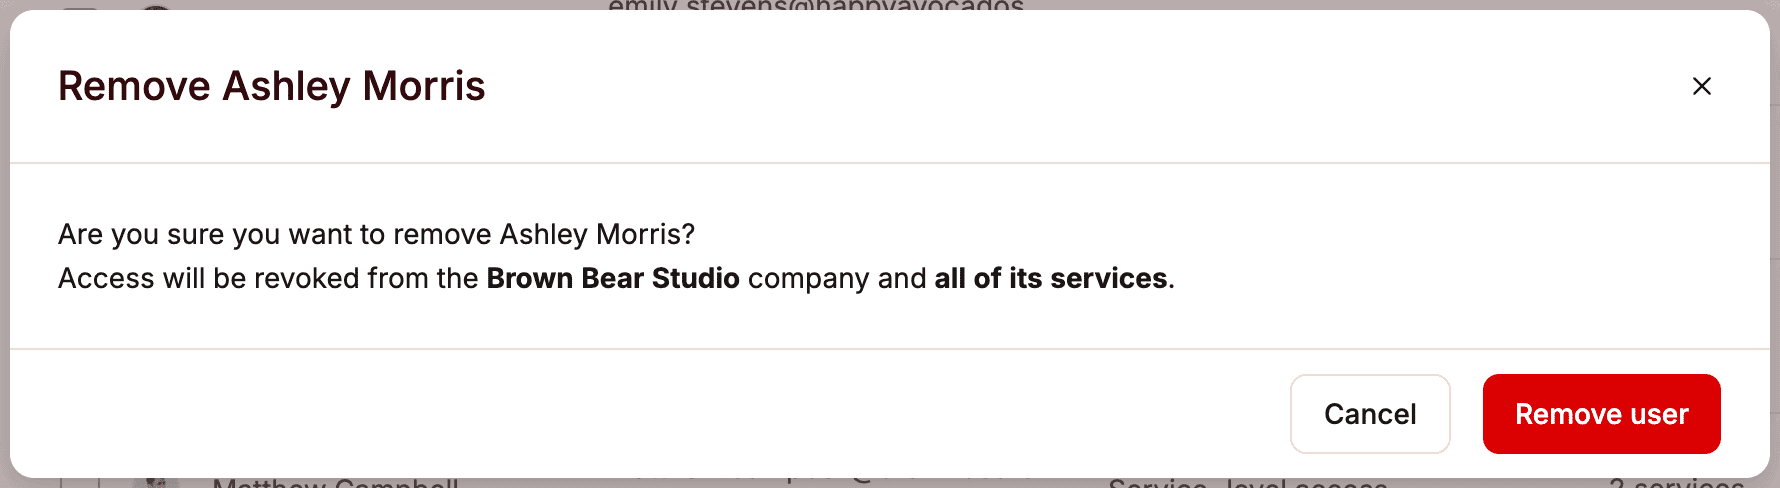The height and width of the screenshot is (488, 1780).
Task: Click the '2 services' label behind dialog
Action: (1676, 483)
